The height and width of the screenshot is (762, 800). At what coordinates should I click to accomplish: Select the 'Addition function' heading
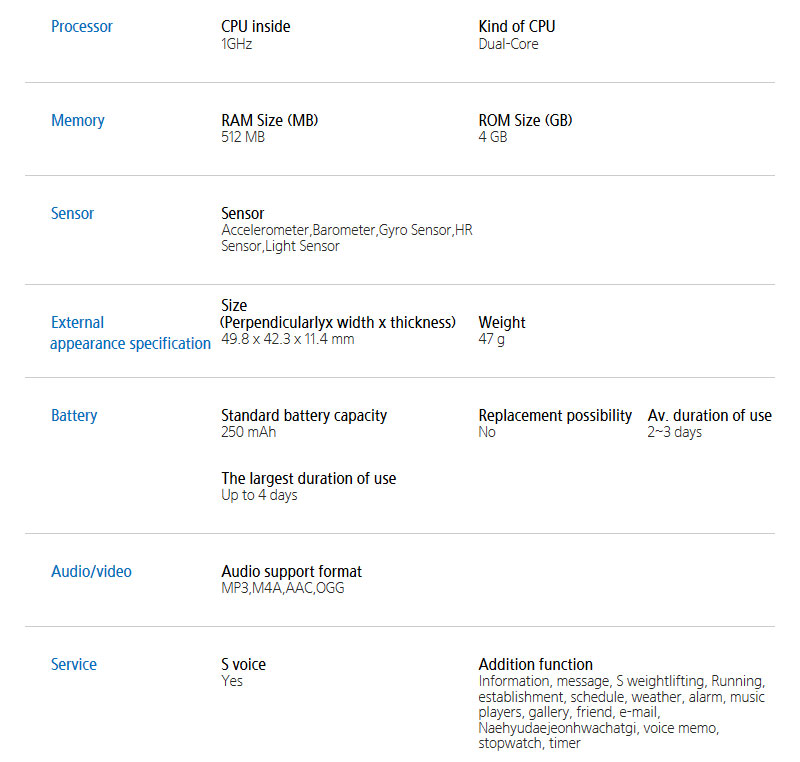[x=536, y=665]
